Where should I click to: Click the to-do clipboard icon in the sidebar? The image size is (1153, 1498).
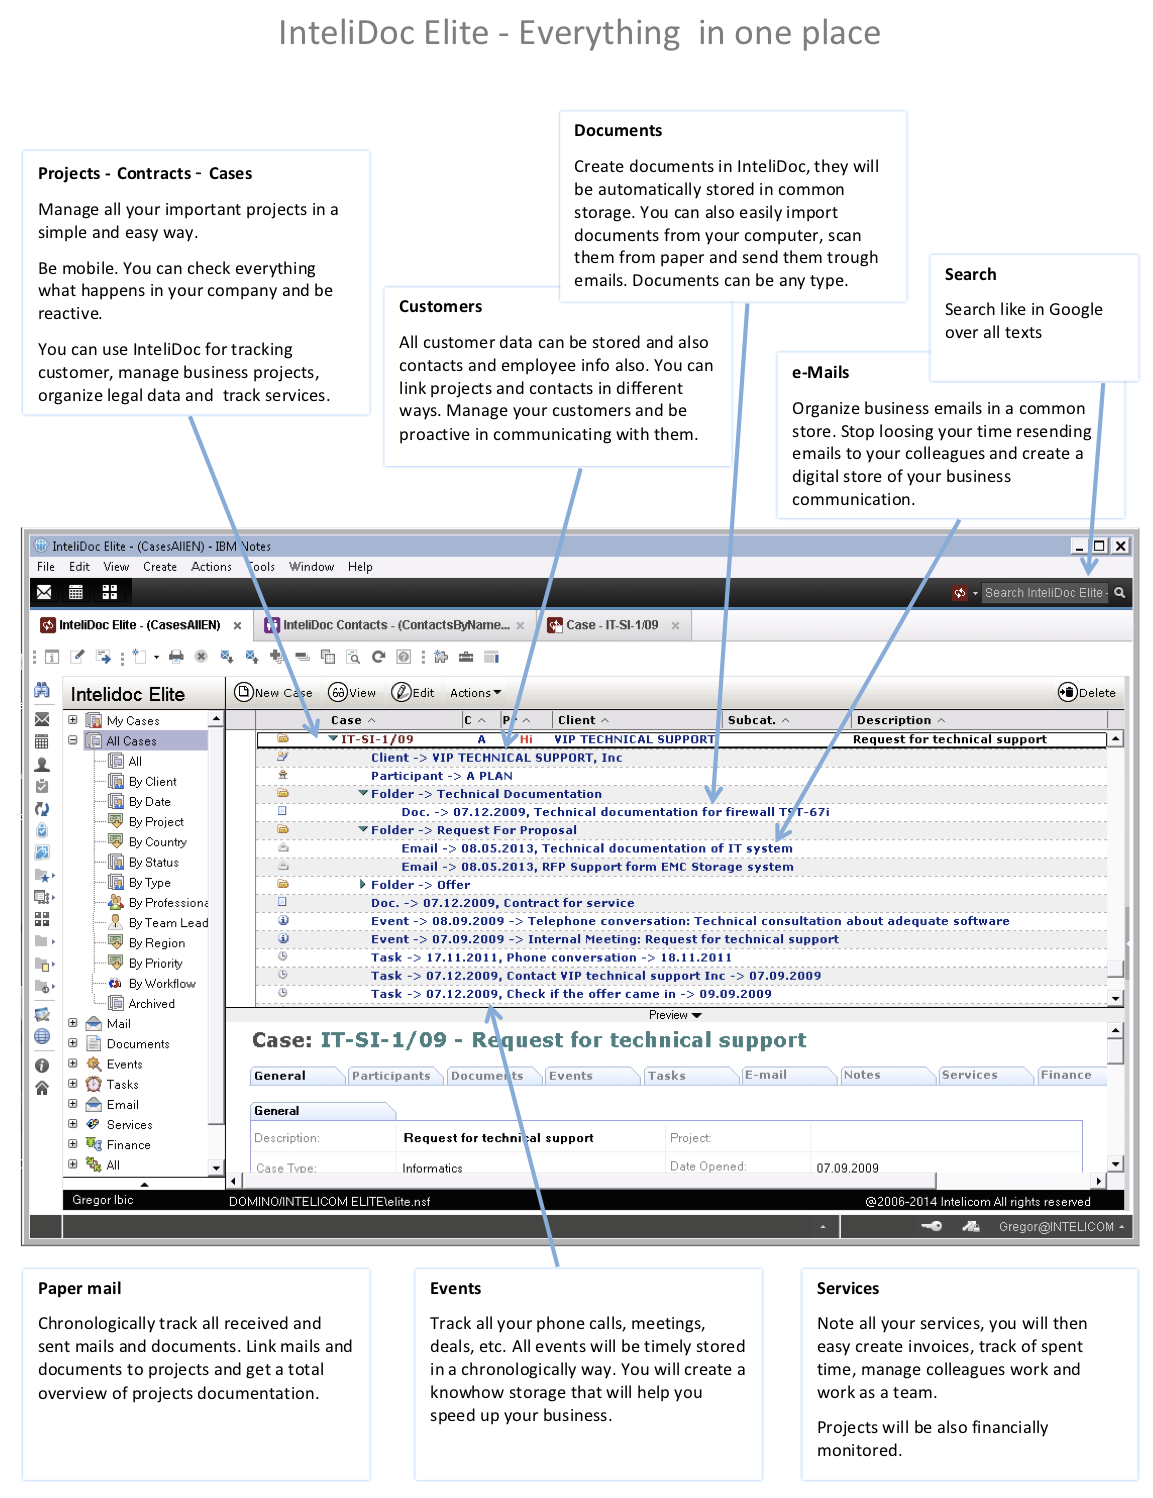coord(42,786)
